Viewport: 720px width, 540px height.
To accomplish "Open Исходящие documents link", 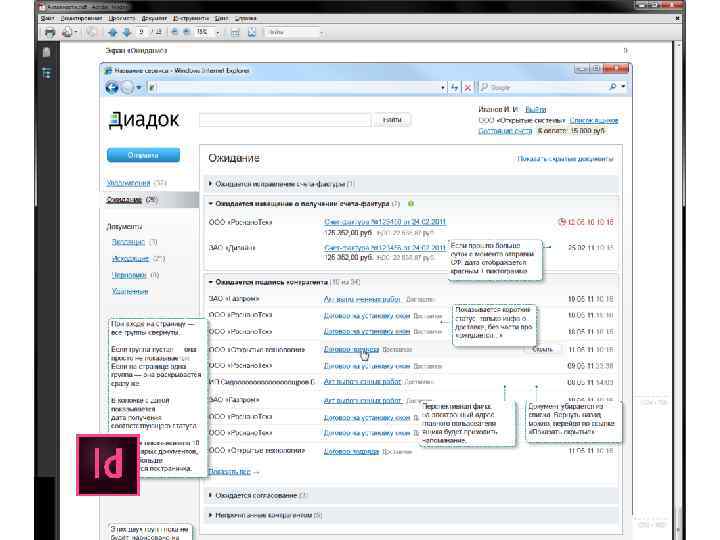I will pyautogui.click(x=130, y=259).
